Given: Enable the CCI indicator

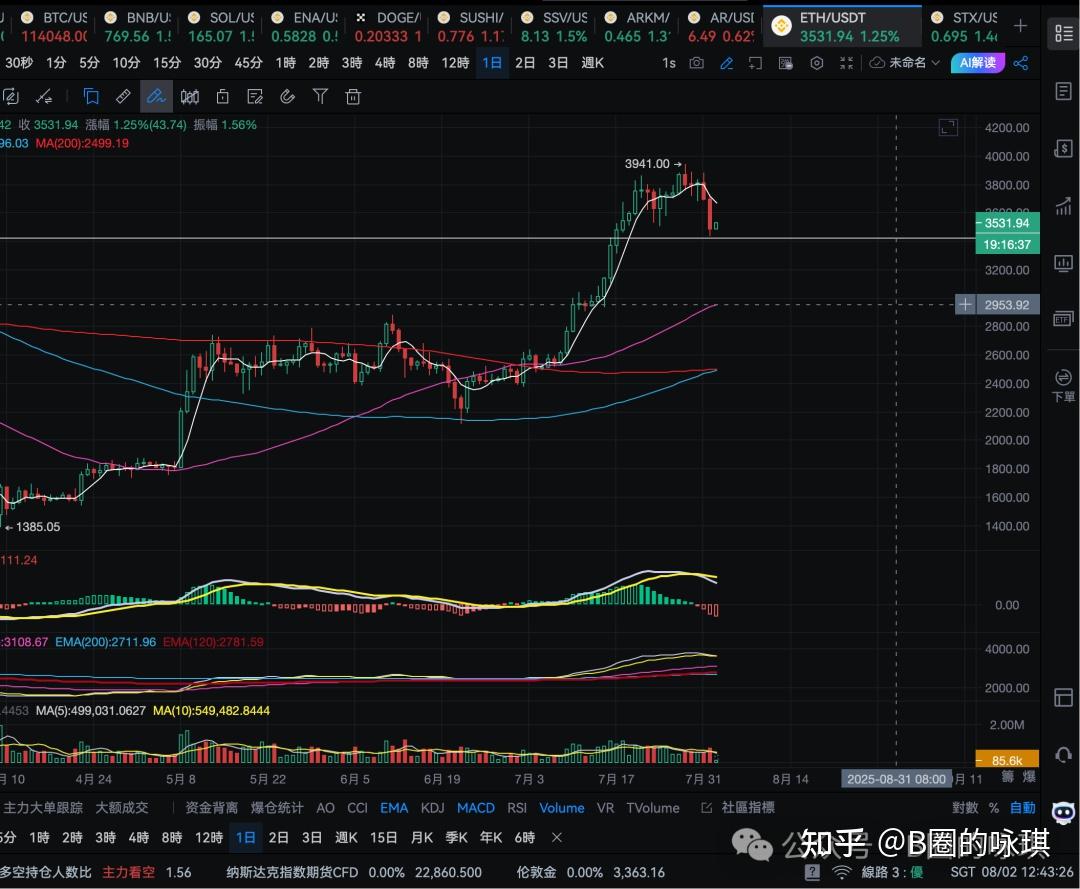Looking at the screenshot, I should [357, 808].
